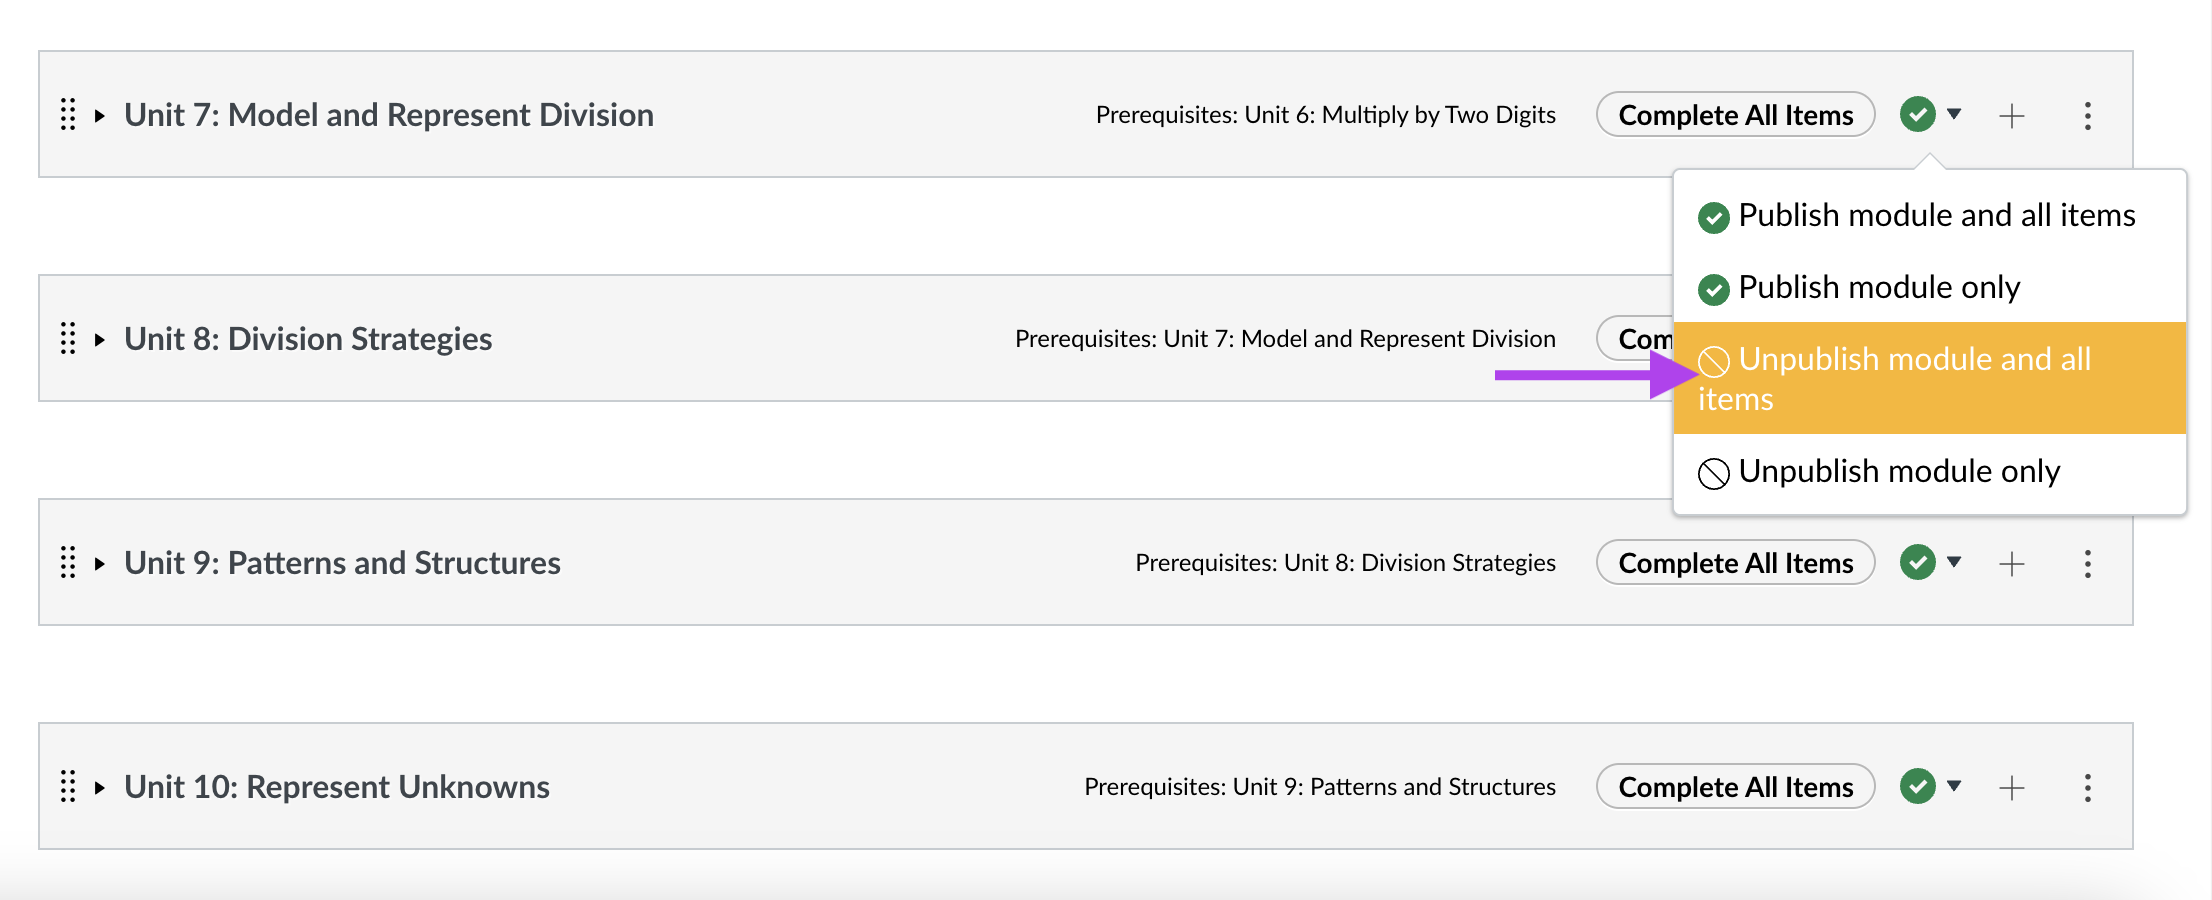Toggle Unit 7 published status checkmark

(1918, 114)
